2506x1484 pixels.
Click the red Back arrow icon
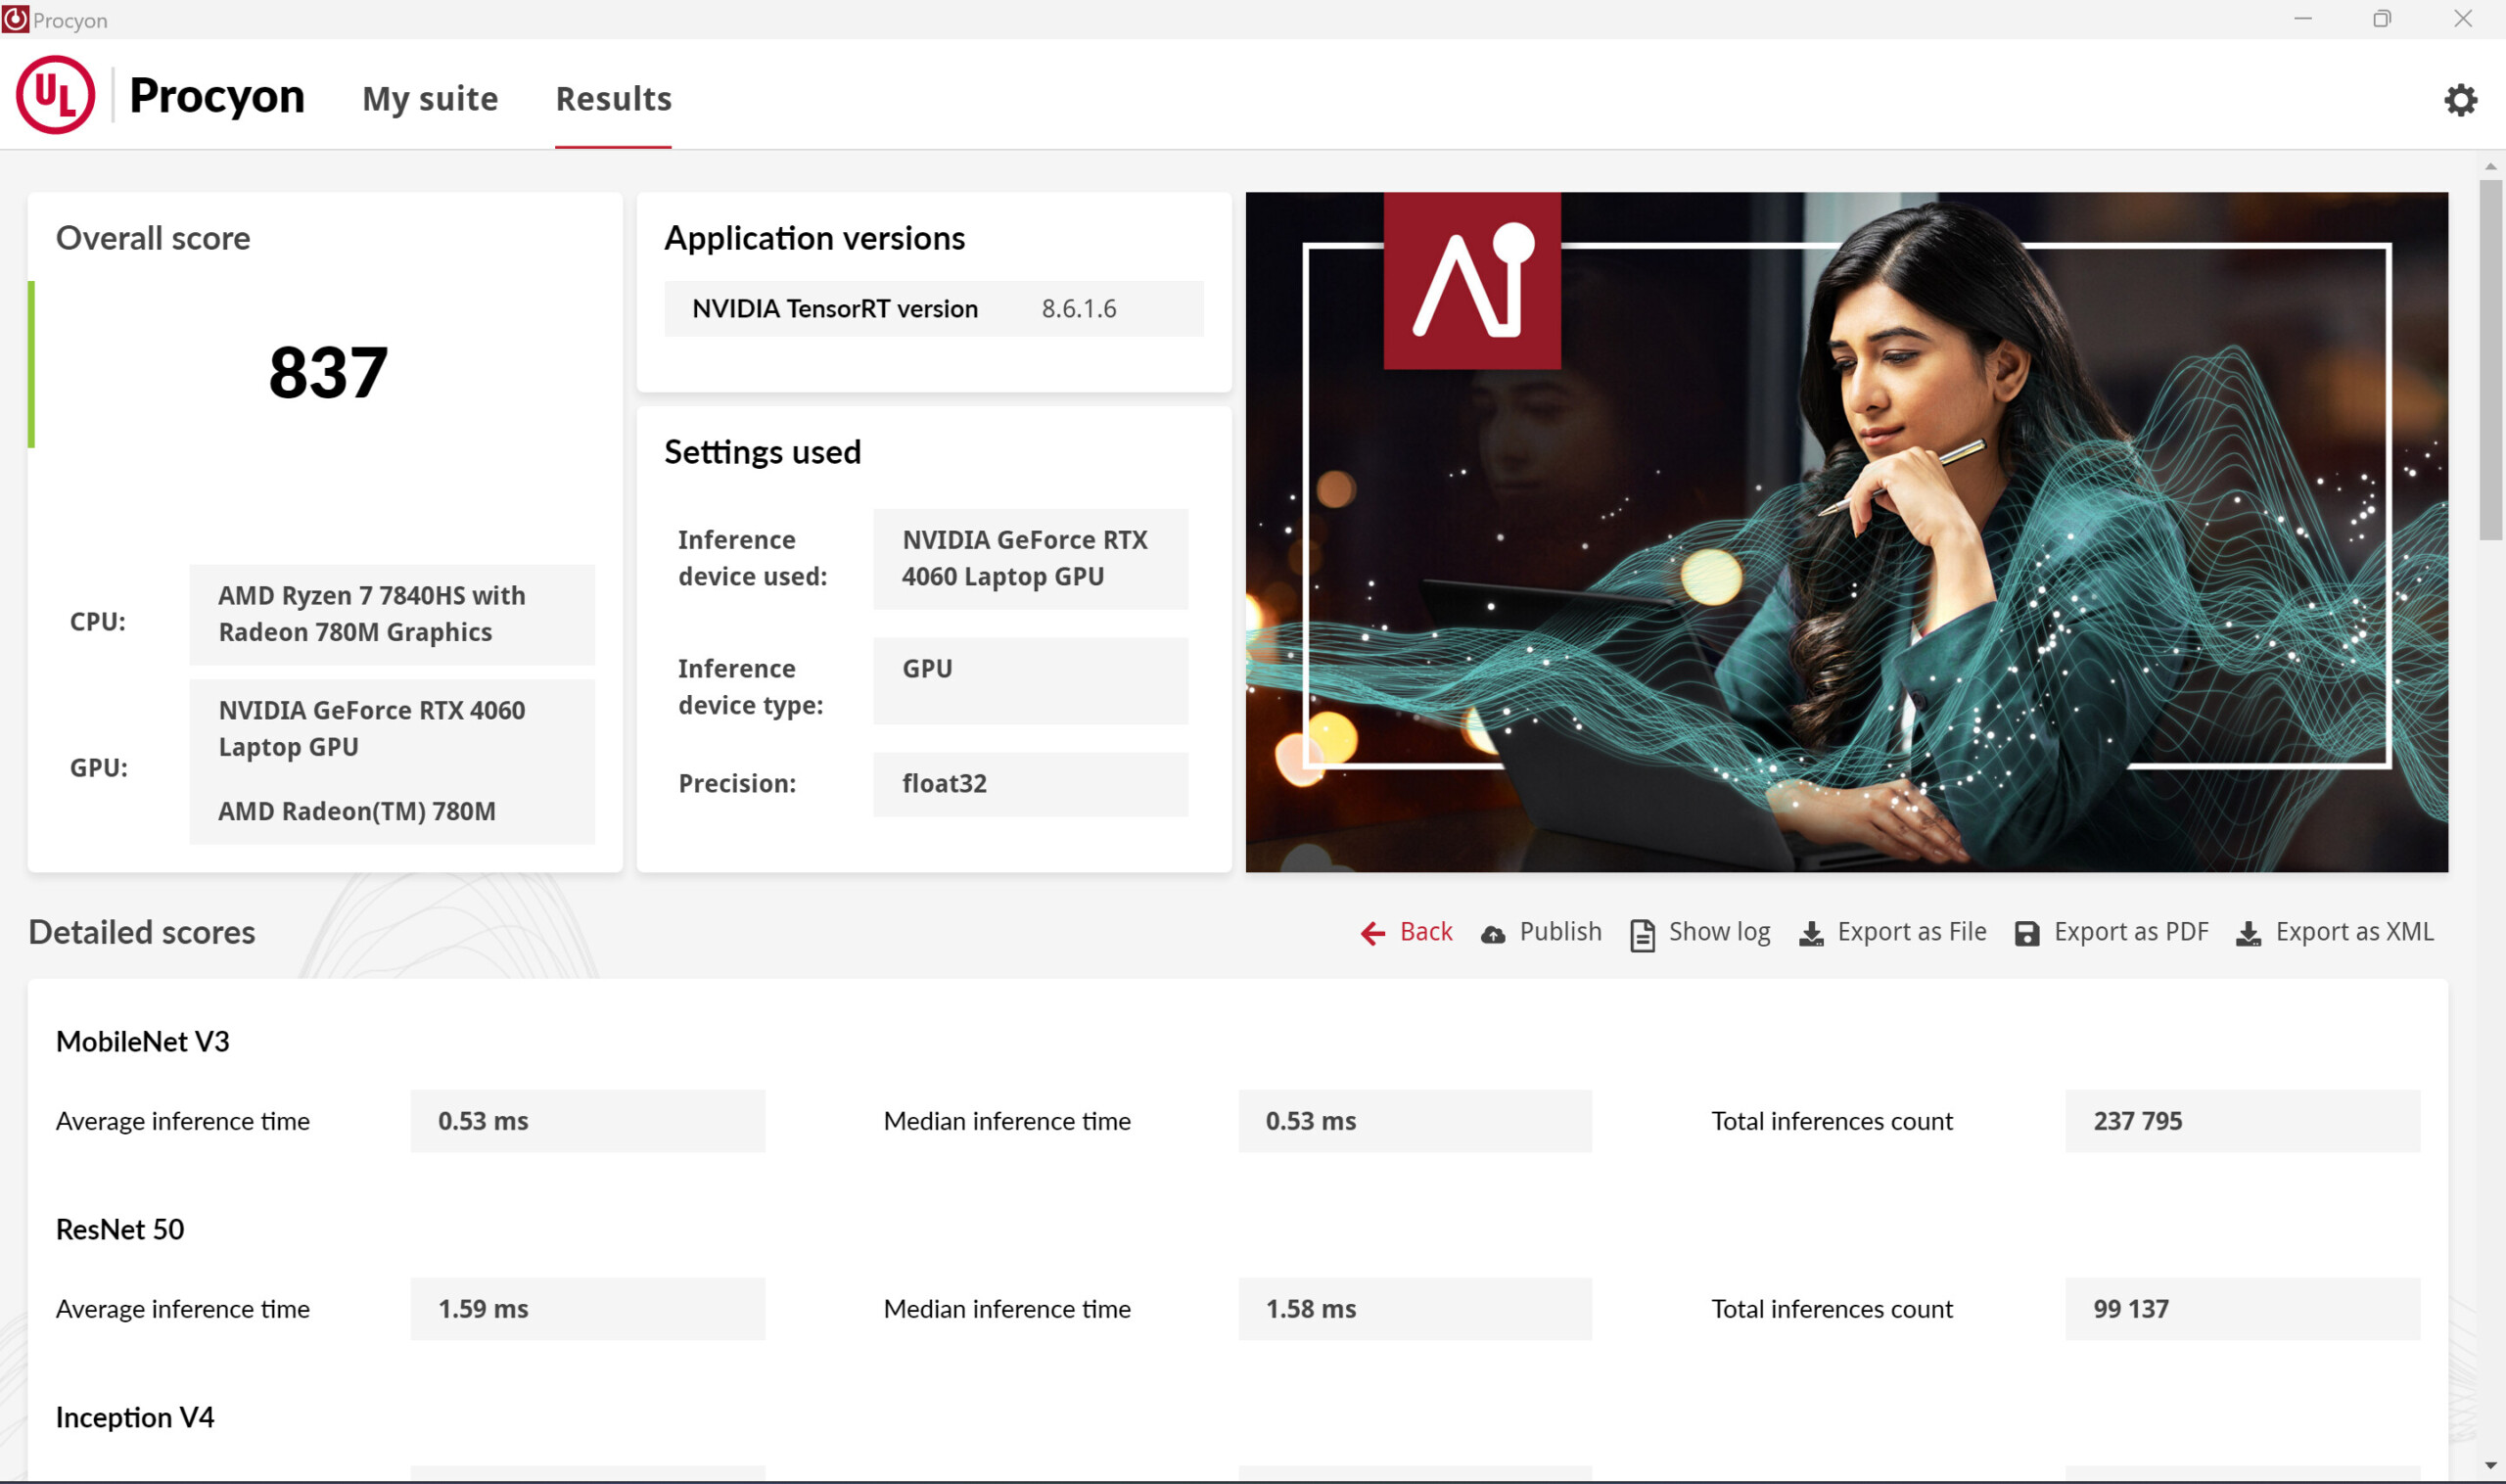(1373, 933)
